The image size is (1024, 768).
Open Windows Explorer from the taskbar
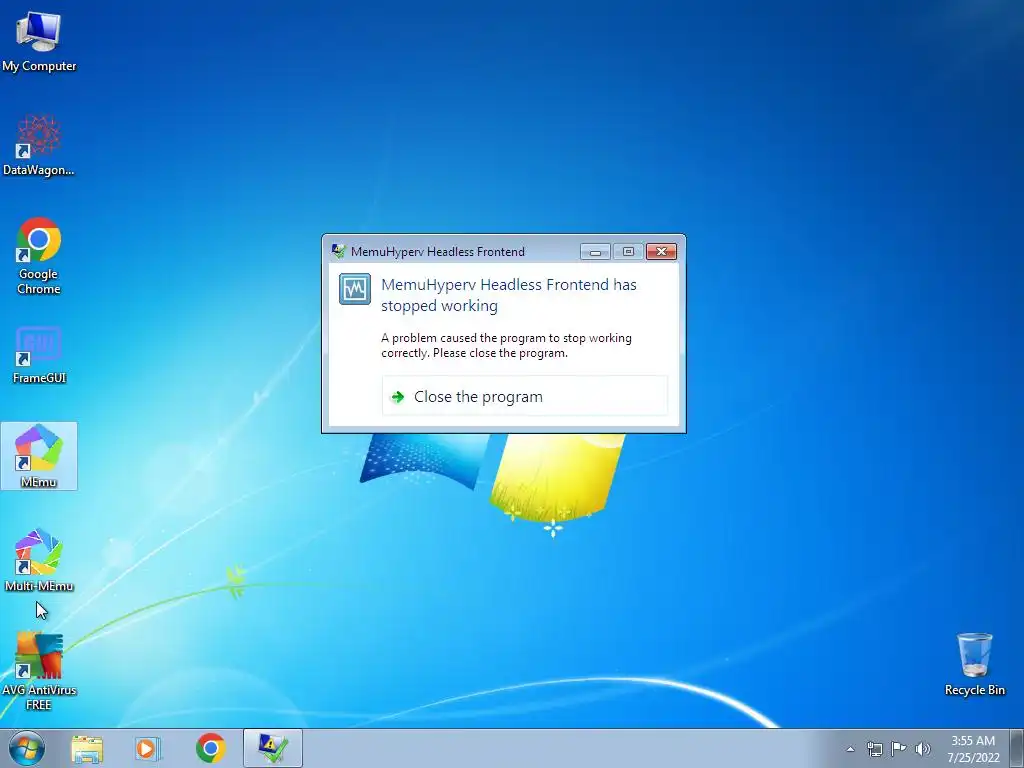87,748
